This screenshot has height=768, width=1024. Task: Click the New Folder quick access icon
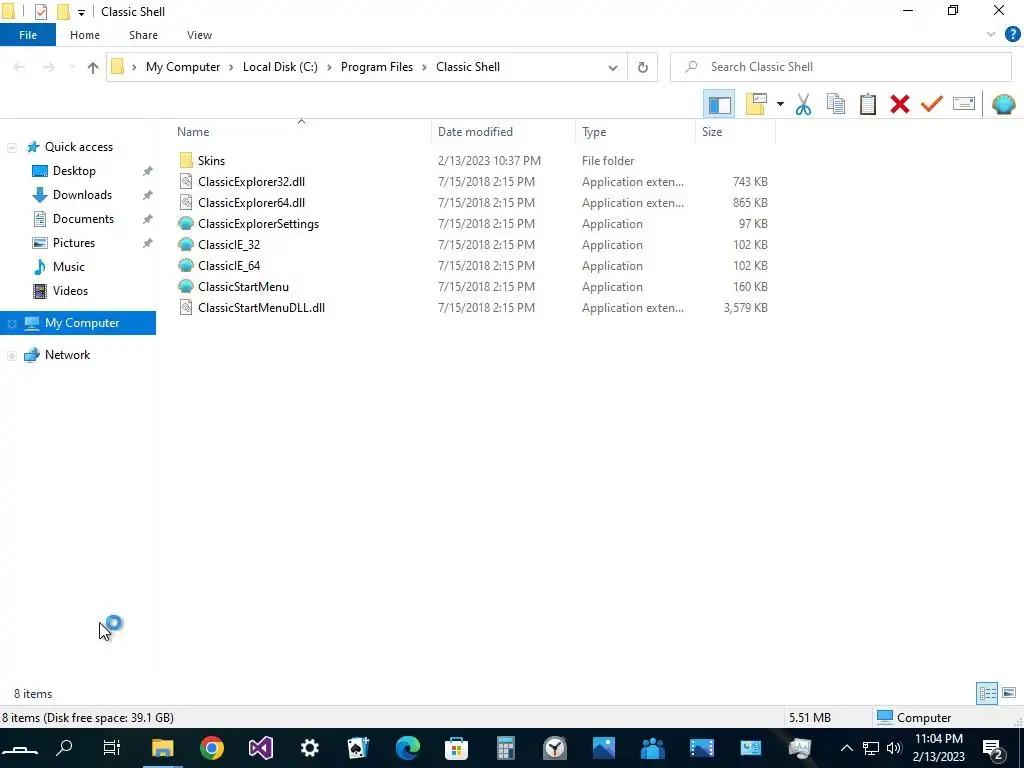tap(63, 12)
